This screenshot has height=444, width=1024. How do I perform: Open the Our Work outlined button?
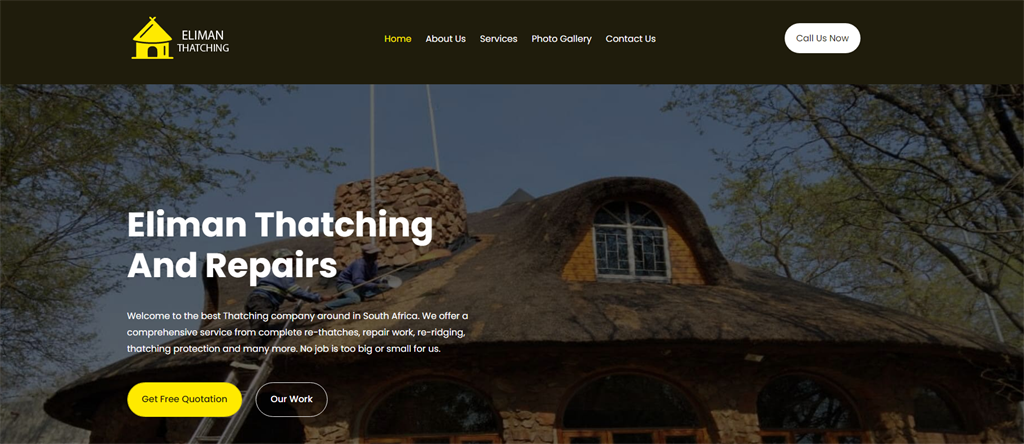pyautogui.click(x=291, y=399)
